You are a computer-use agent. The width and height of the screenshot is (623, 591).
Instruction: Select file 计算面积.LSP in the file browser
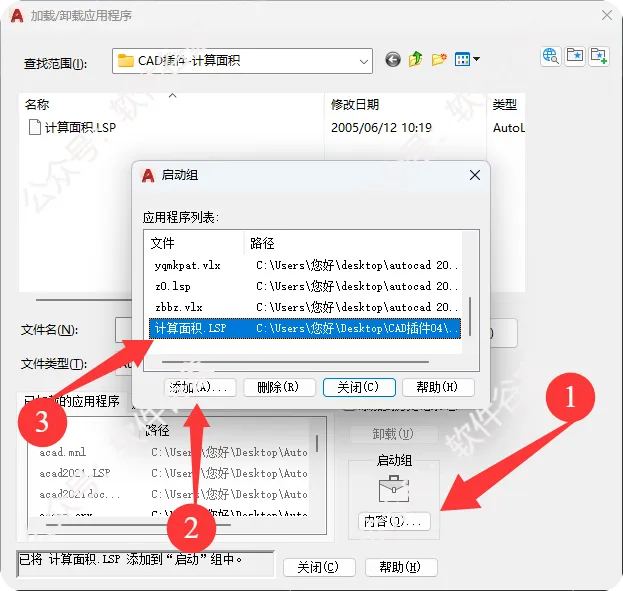pos(72,128)
